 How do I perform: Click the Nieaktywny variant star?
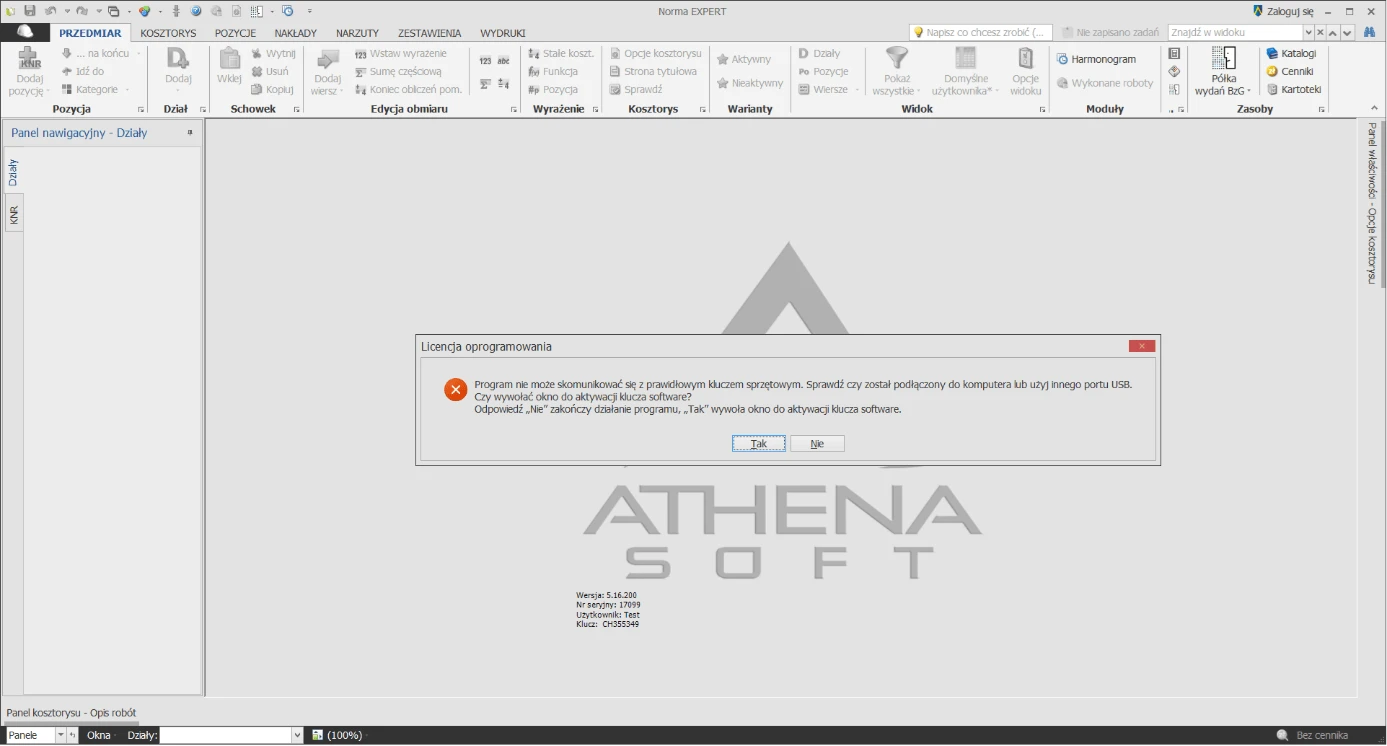click(x=722, y=83)
